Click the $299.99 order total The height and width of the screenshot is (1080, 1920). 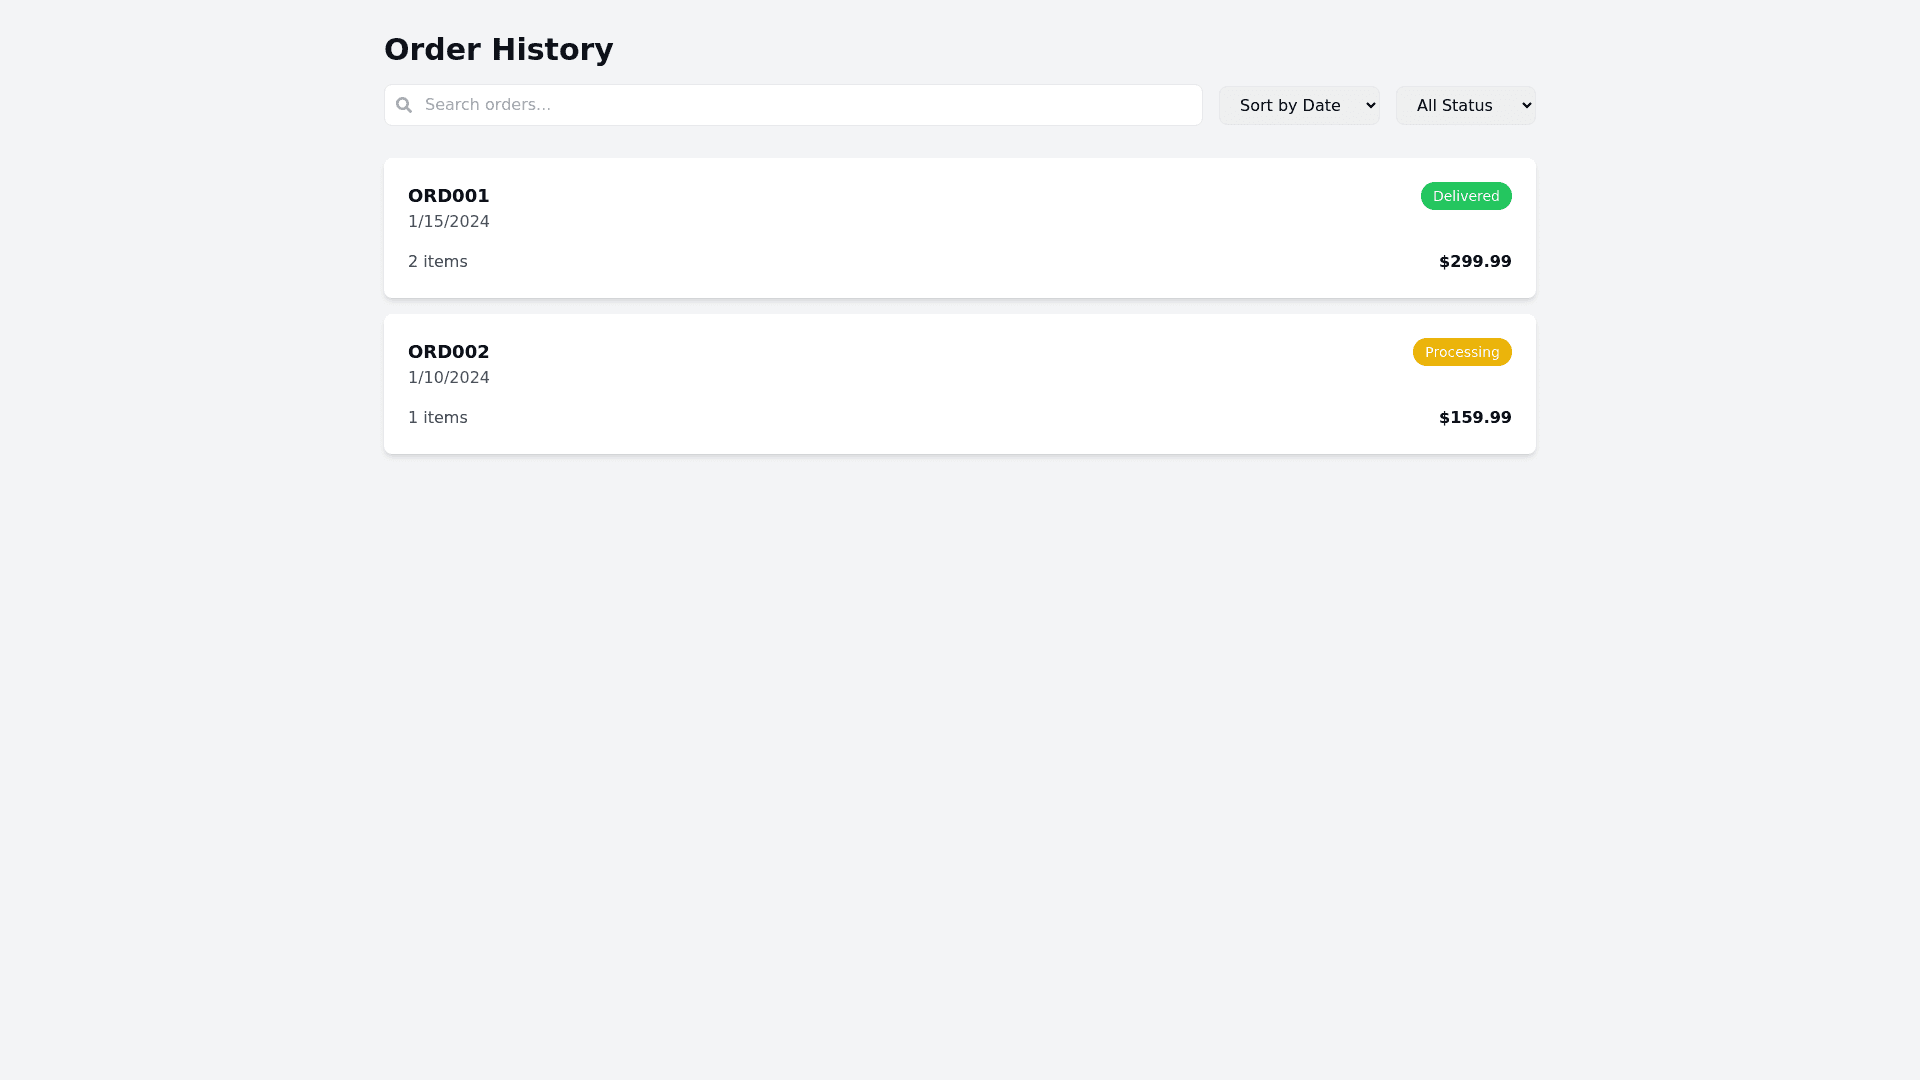click(x=1474, y=262)
